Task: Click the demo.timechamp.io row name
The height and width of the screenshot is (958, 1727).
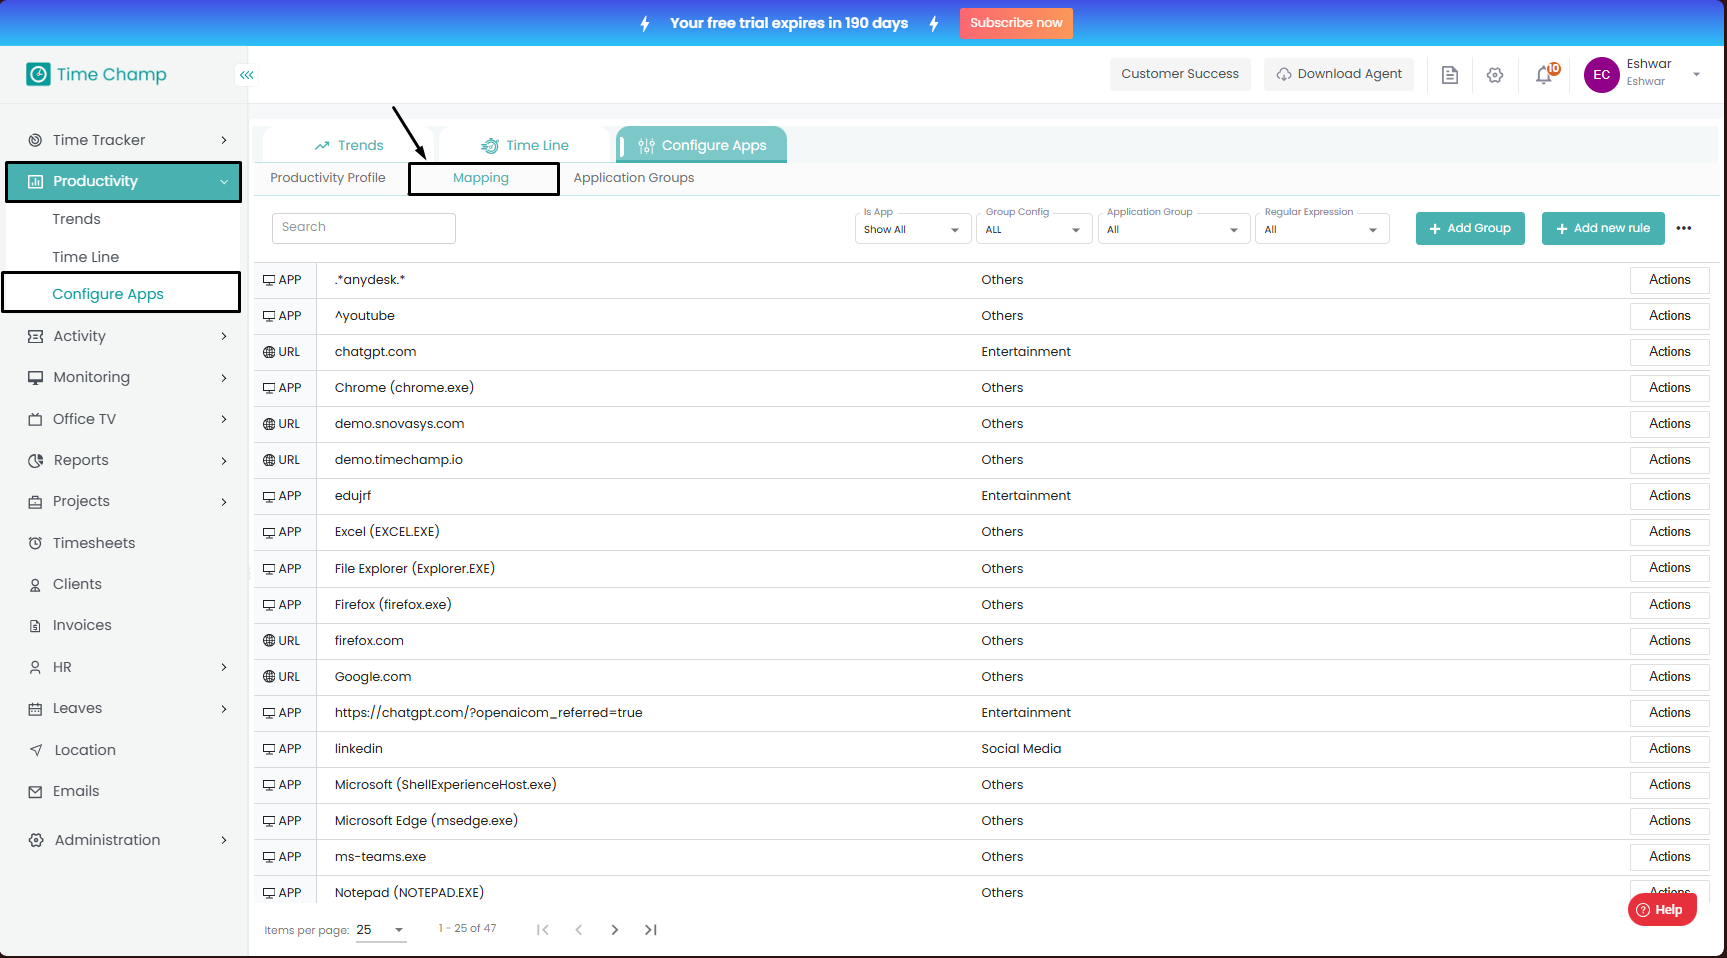Action: pyautogui.click(x=399, y=460)
